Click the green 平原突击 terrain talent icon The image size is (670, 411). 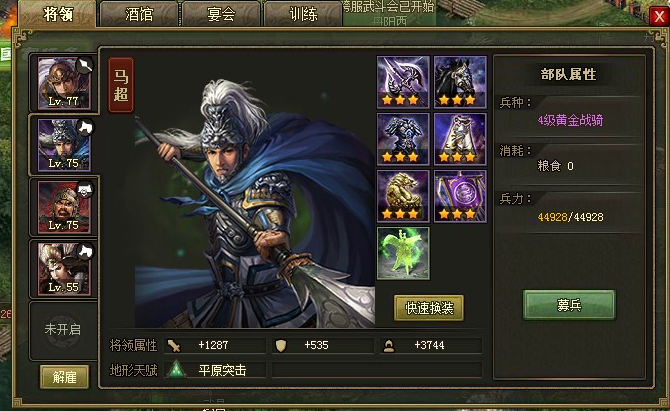point(176,370)
